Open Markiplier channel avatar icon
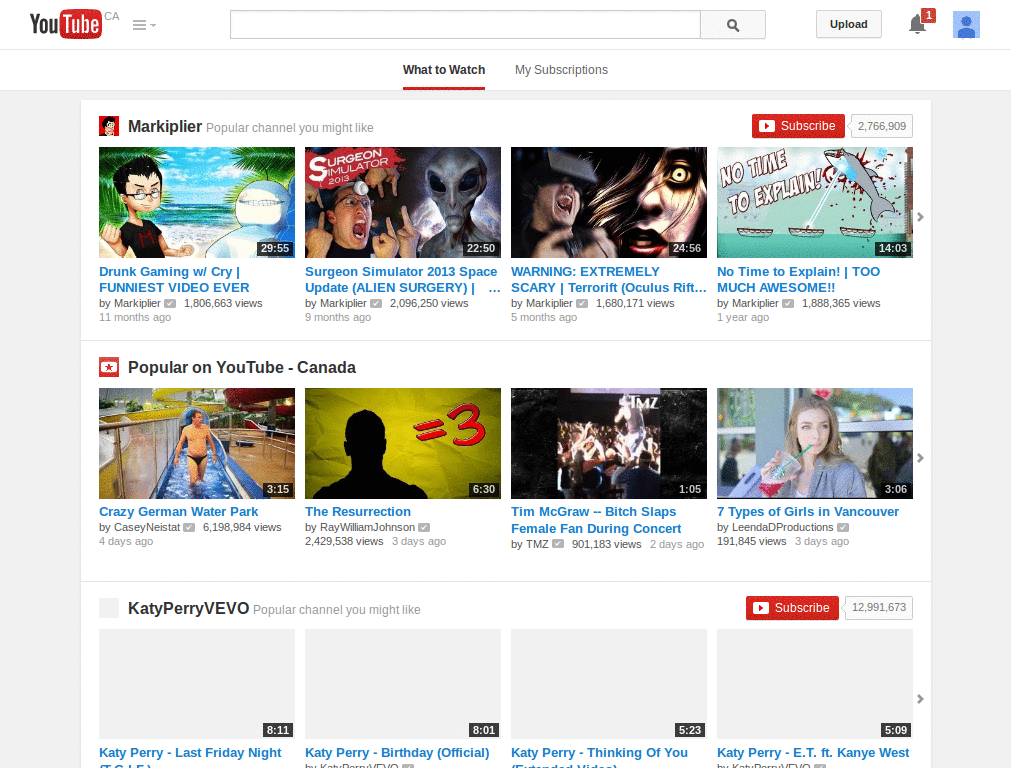The height and width of the screenshot is (768, 1024). pyautogui.click(x=109, y=126)
